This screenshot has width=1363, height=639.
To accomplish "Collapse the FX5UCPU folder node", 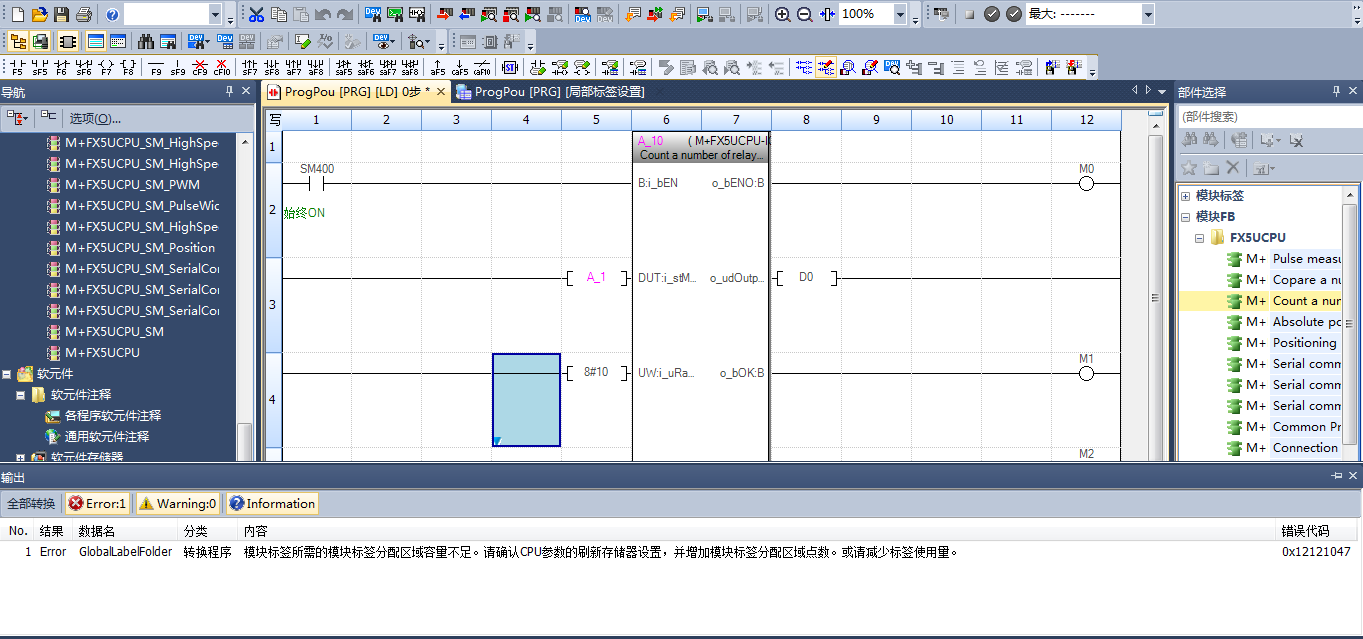I will point(1199,238).
